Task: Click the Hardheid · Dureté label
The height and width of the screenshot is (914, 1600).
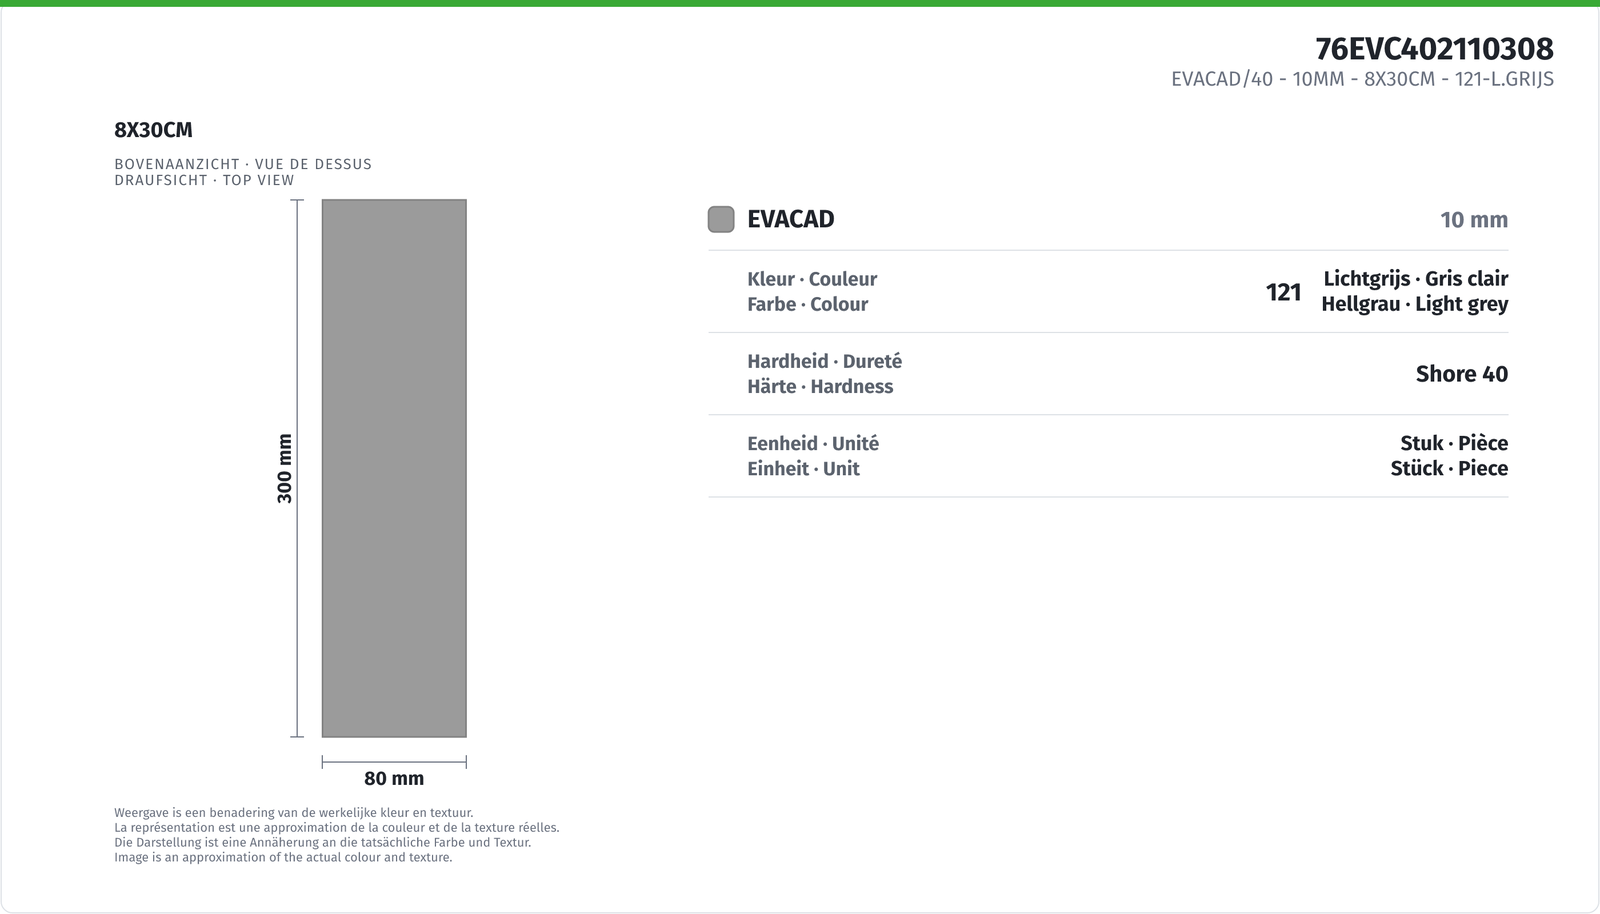Action: tap(824, 361)
